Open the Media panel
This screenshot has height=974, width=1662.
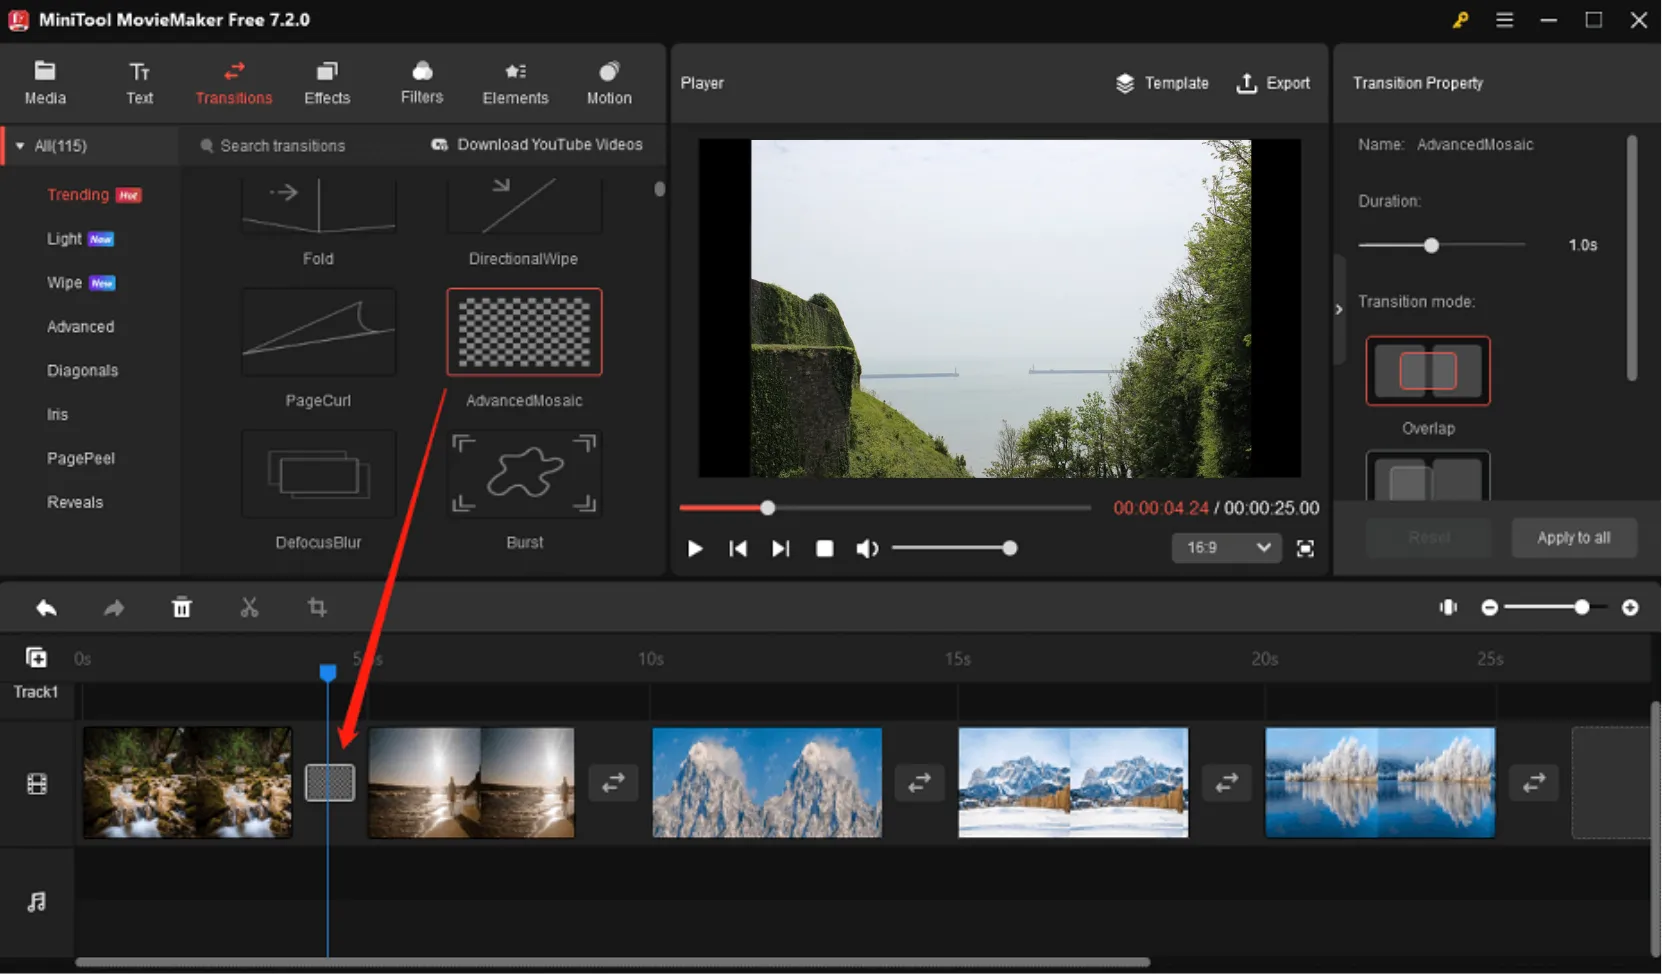click(x=44, y=82)
